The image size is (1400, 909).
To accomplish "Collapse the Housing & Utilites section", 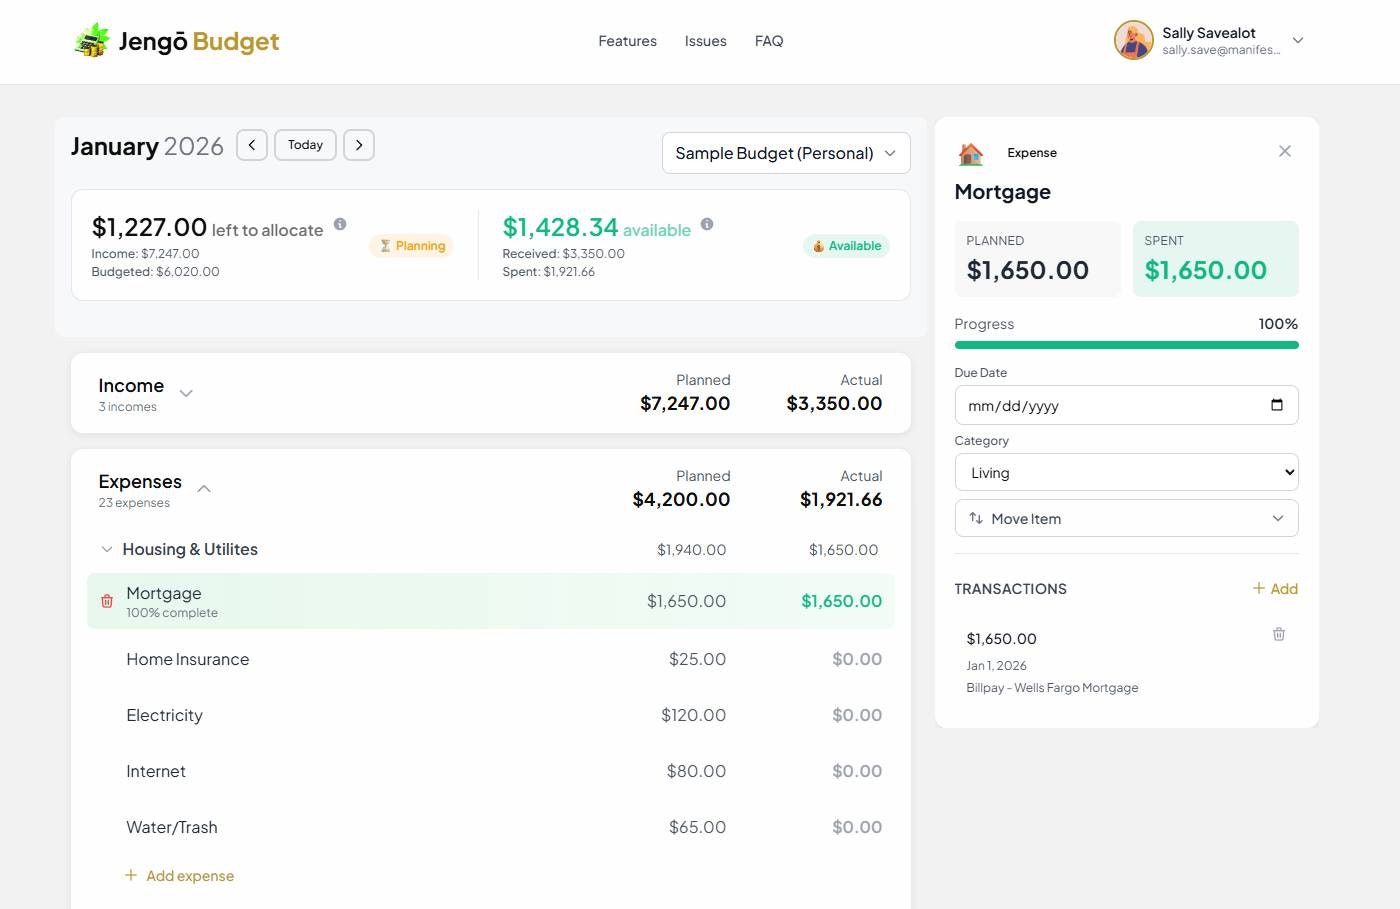I will tap(107, 549).
